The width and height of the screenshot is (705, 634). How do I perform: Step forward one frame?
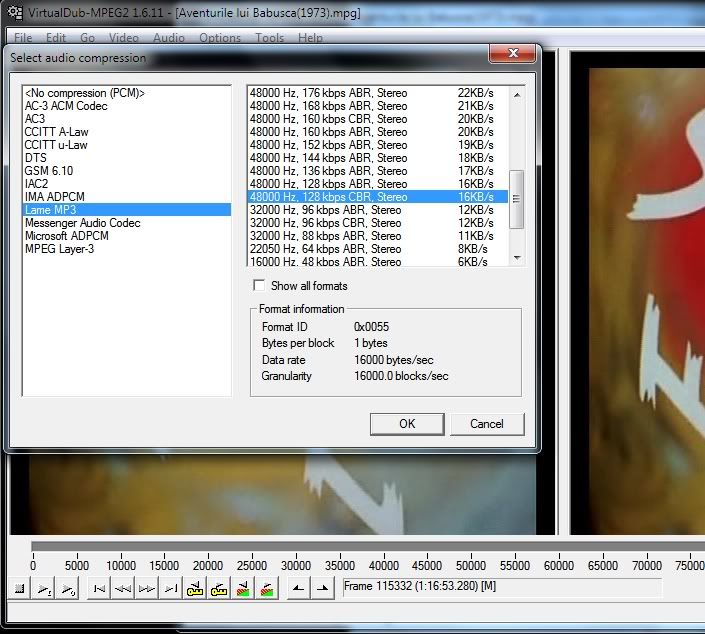pyautogui.click(x=147, y=589)
